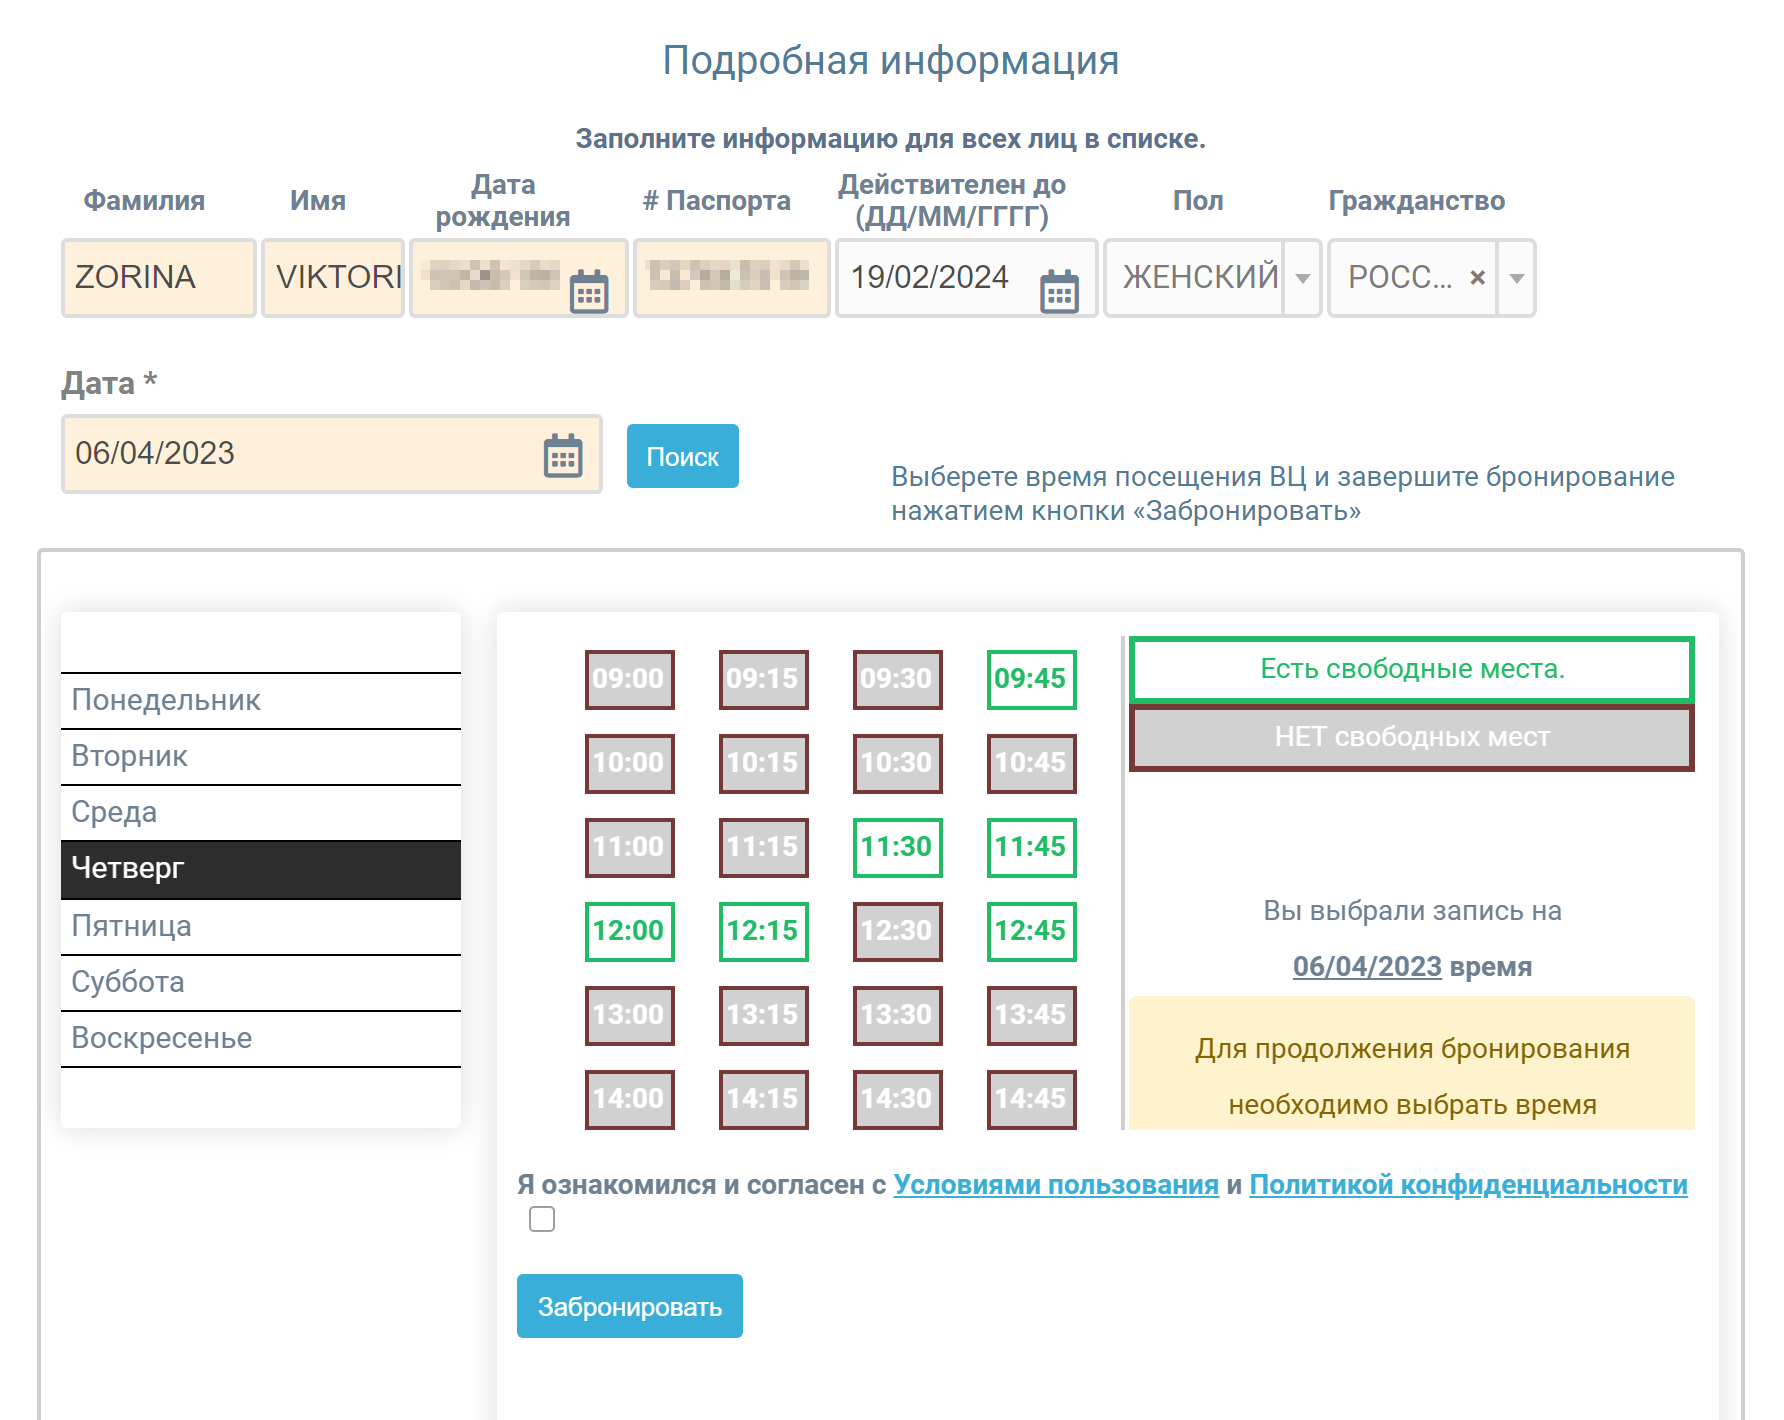
Task: Click the unavailable 14:15 time slot
Action: point(763,1099)
